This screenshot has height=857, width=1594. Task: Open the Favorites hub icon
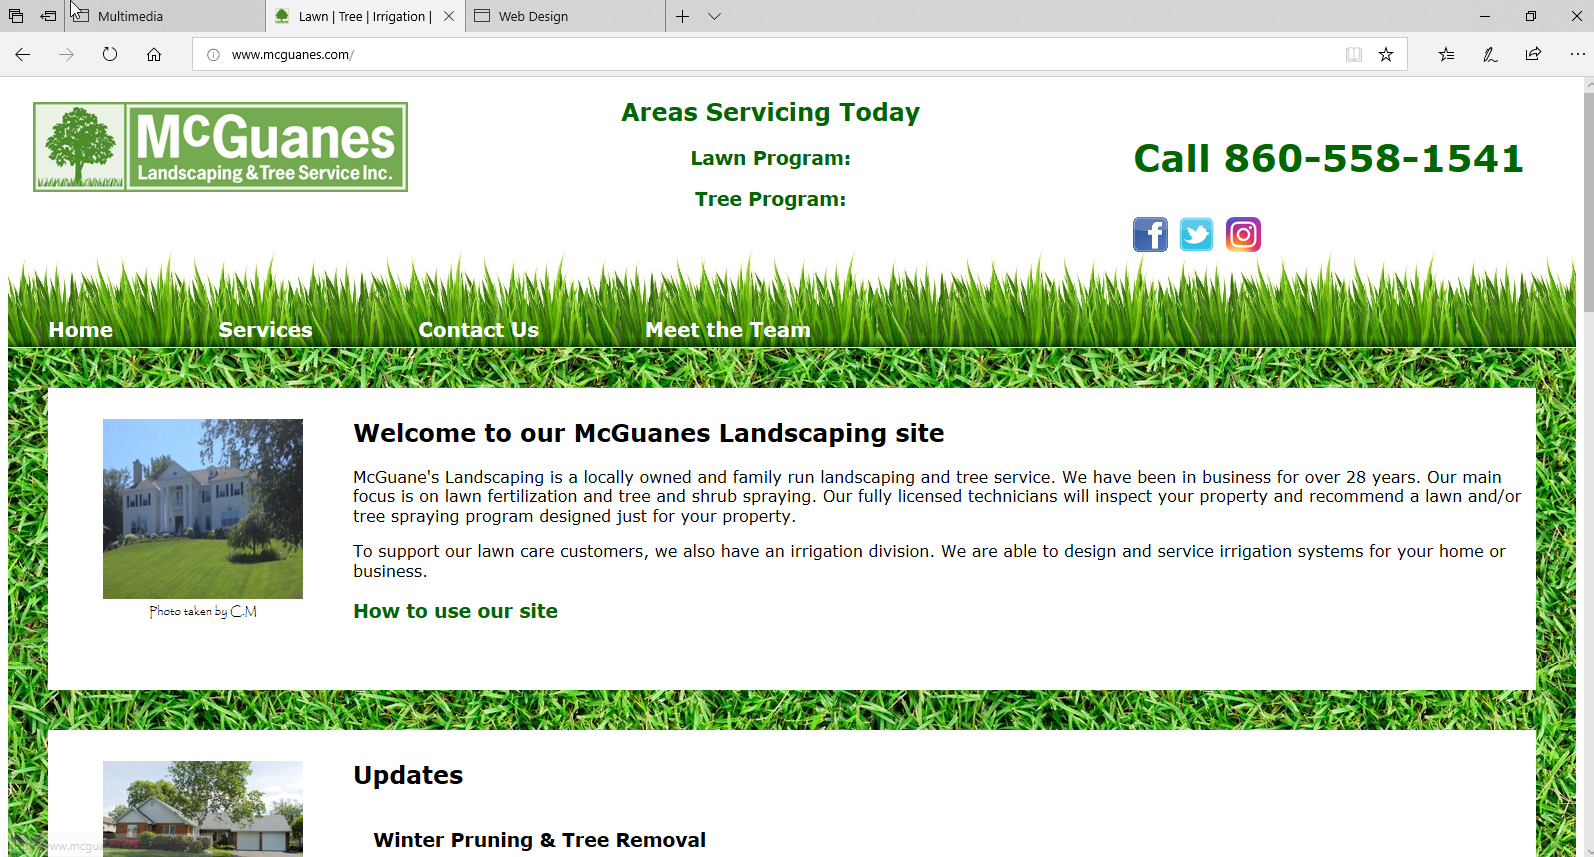tap(1446, 54)
